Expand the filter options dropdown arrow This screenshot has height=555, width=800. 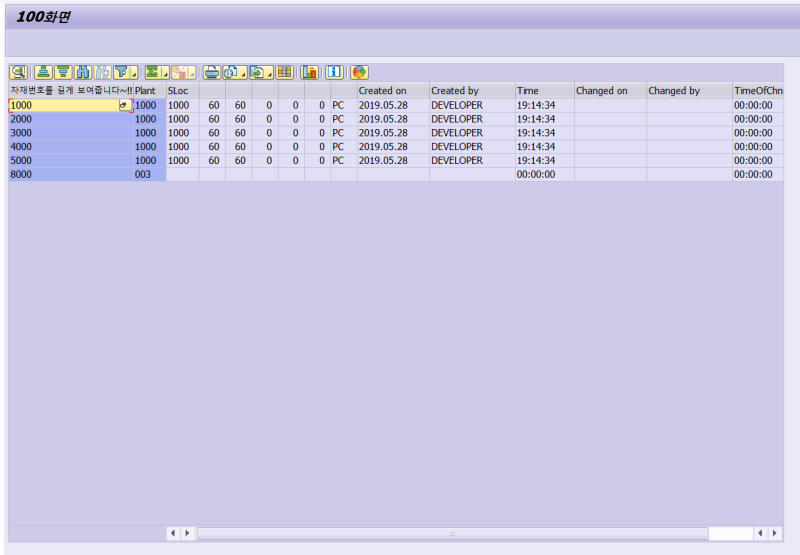click(x=134, y=72)
